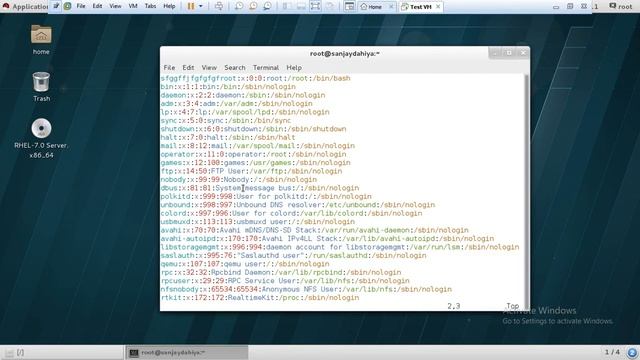Click the adm:x:3:4 line
640x360 pixels.
point(237,104)
